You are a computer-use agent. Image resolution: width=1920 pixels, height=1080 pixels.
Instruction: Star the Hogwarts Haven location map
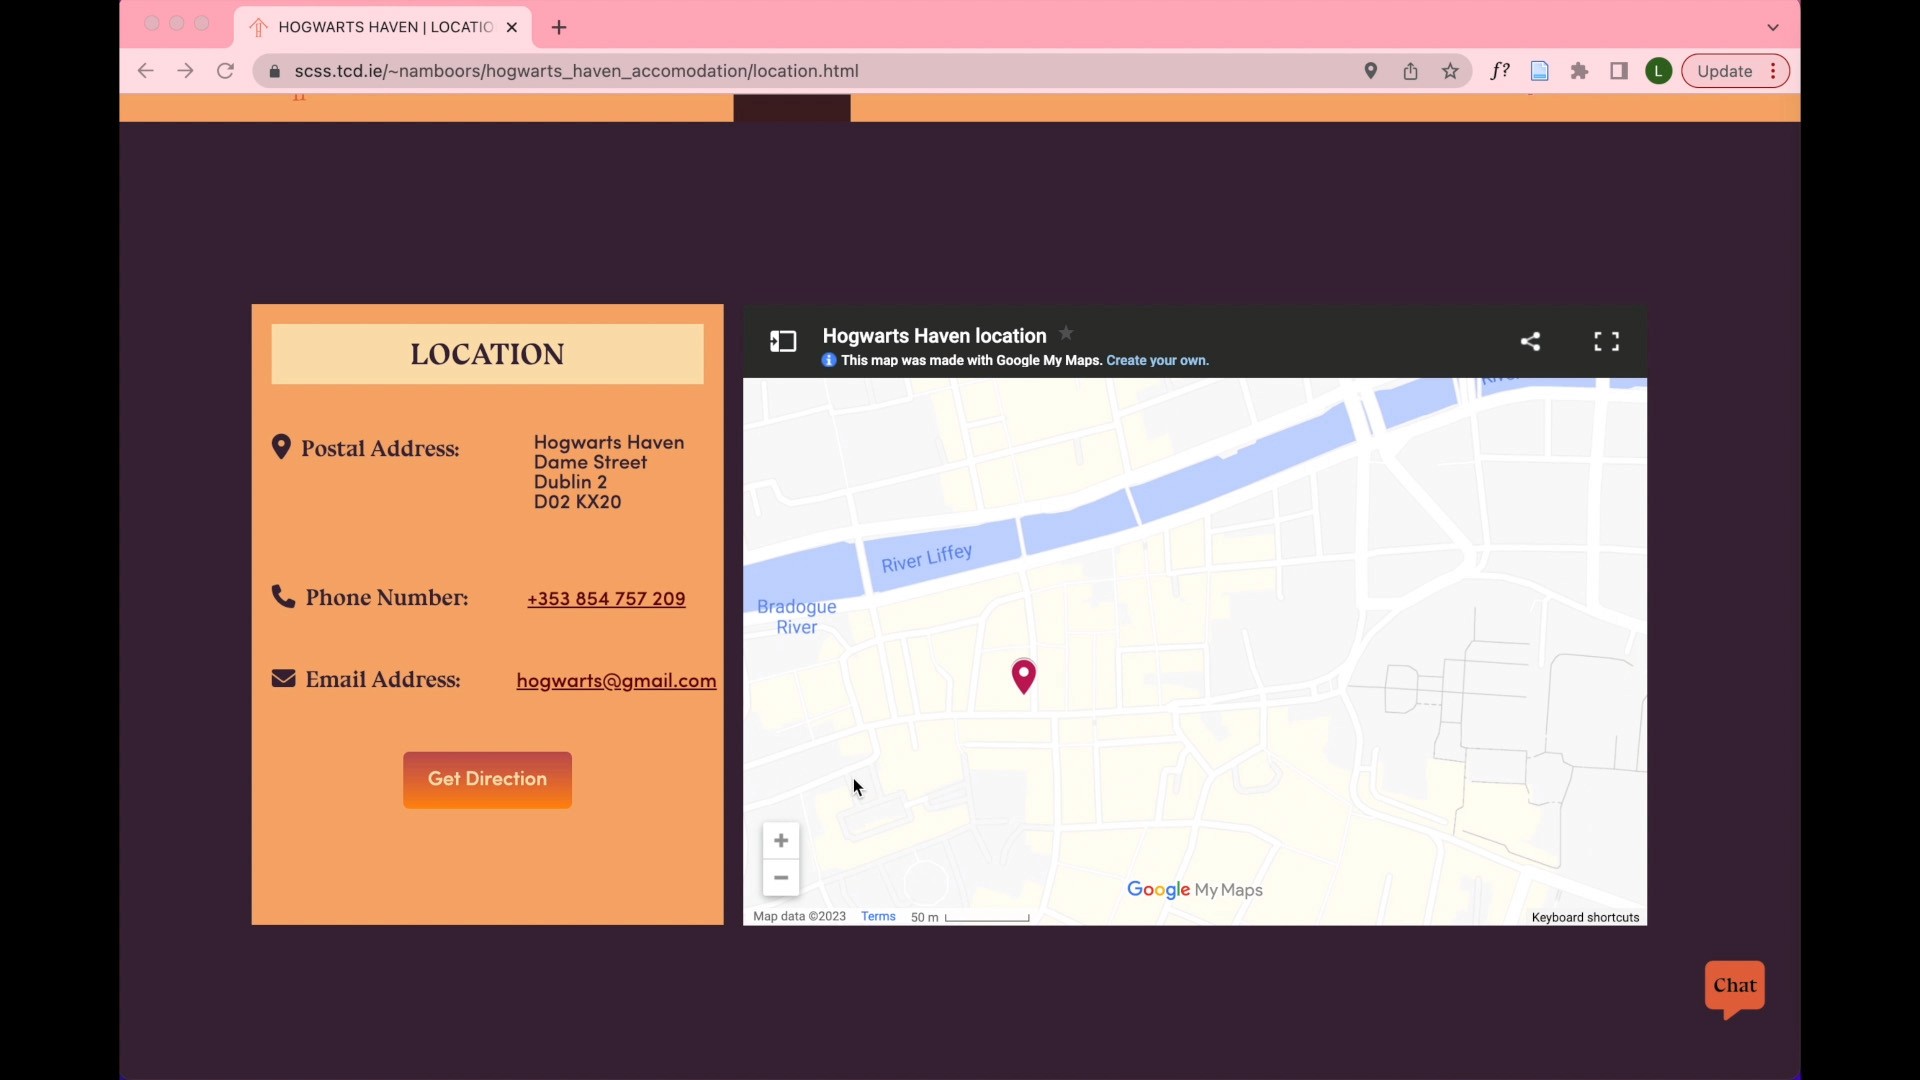(x=1066, y=334)
